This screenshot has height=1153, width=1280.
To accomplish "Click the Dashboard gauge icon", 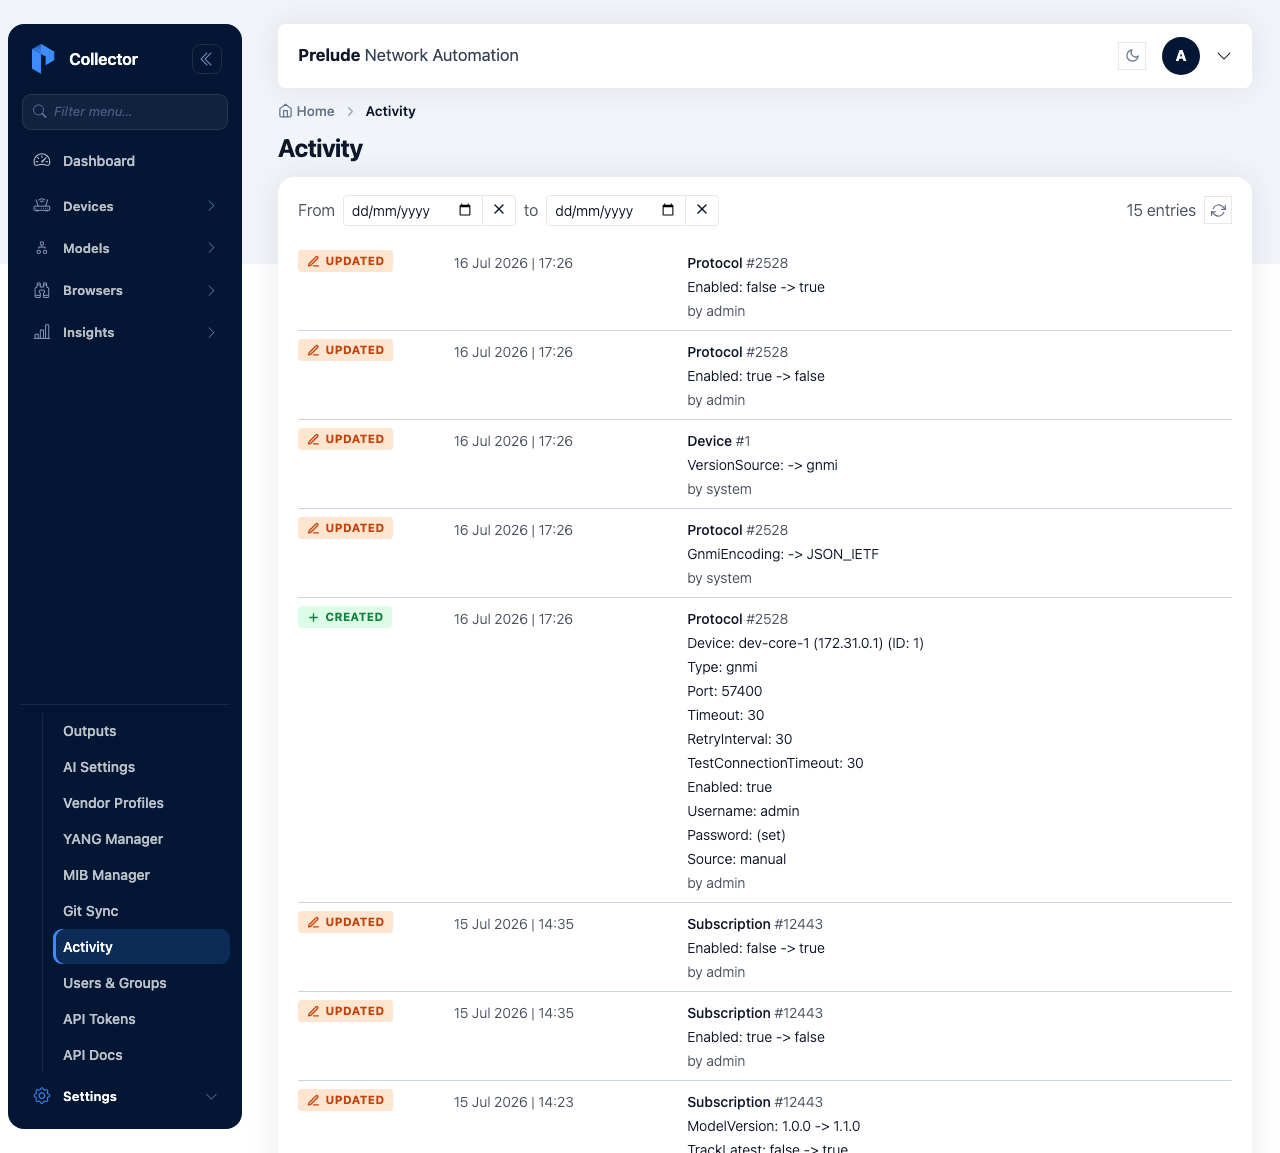I will coord(42,160).
